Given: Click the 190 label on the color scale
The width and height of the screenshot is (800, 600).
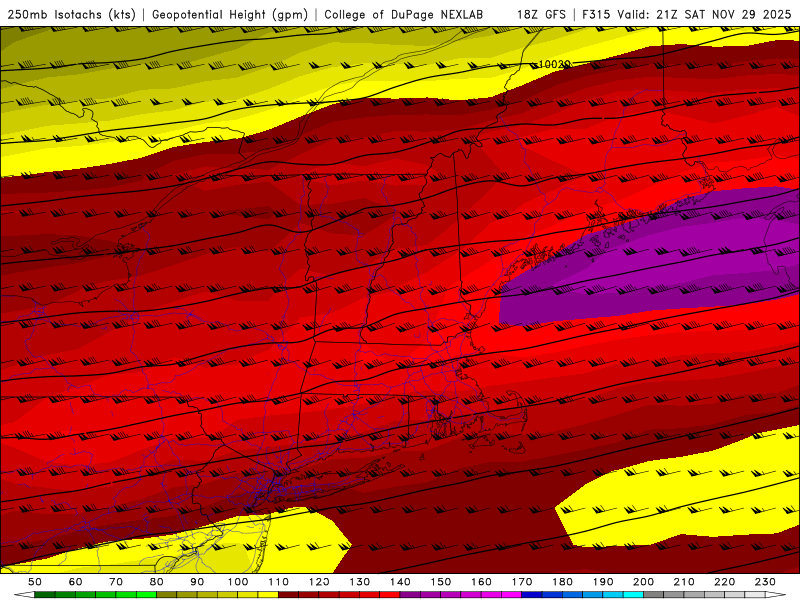Looking at the screenshot, I should point(603,582).
